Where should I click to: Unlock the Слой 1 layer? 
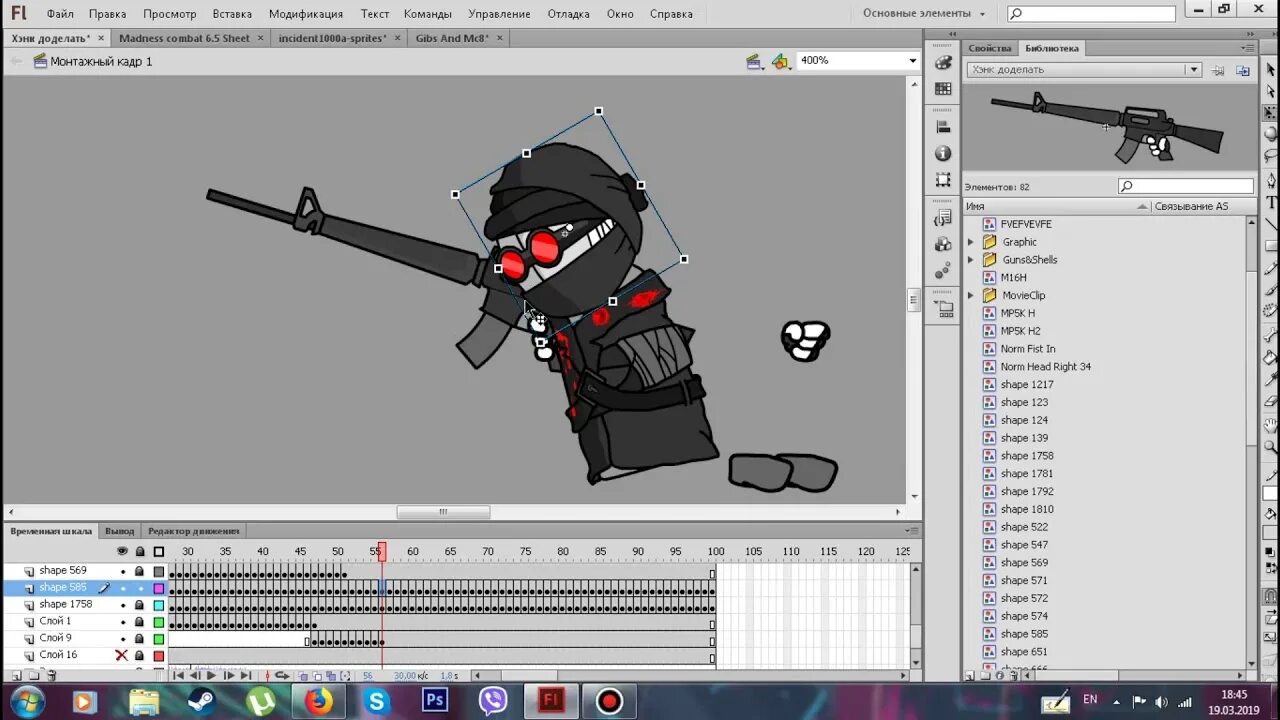139,621
